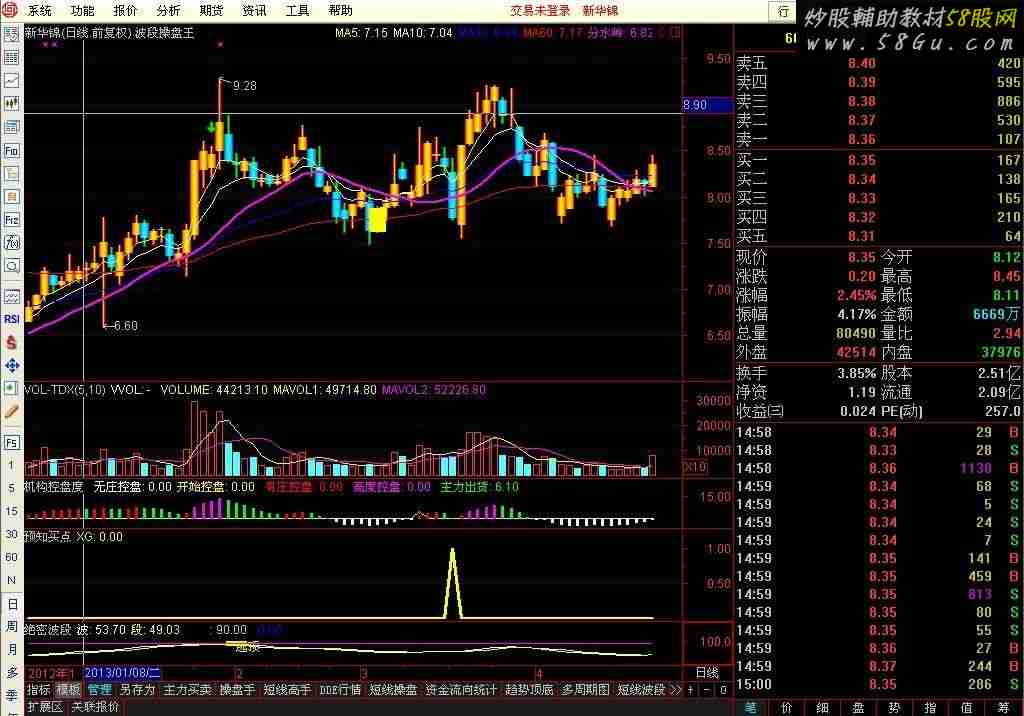This screenshot has width=1024, height=716.
Task: Select the pencil drawing tool icon
Action: [x=12, y=412]
